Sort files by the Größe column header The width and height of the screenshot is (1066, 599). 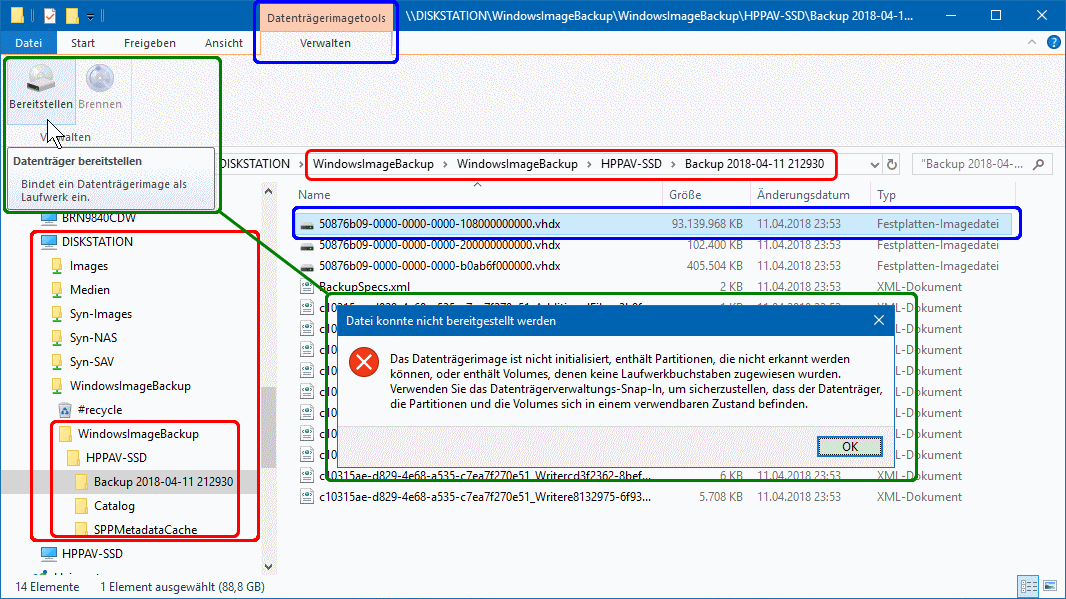pyautogui.click(x=685, y=195)
